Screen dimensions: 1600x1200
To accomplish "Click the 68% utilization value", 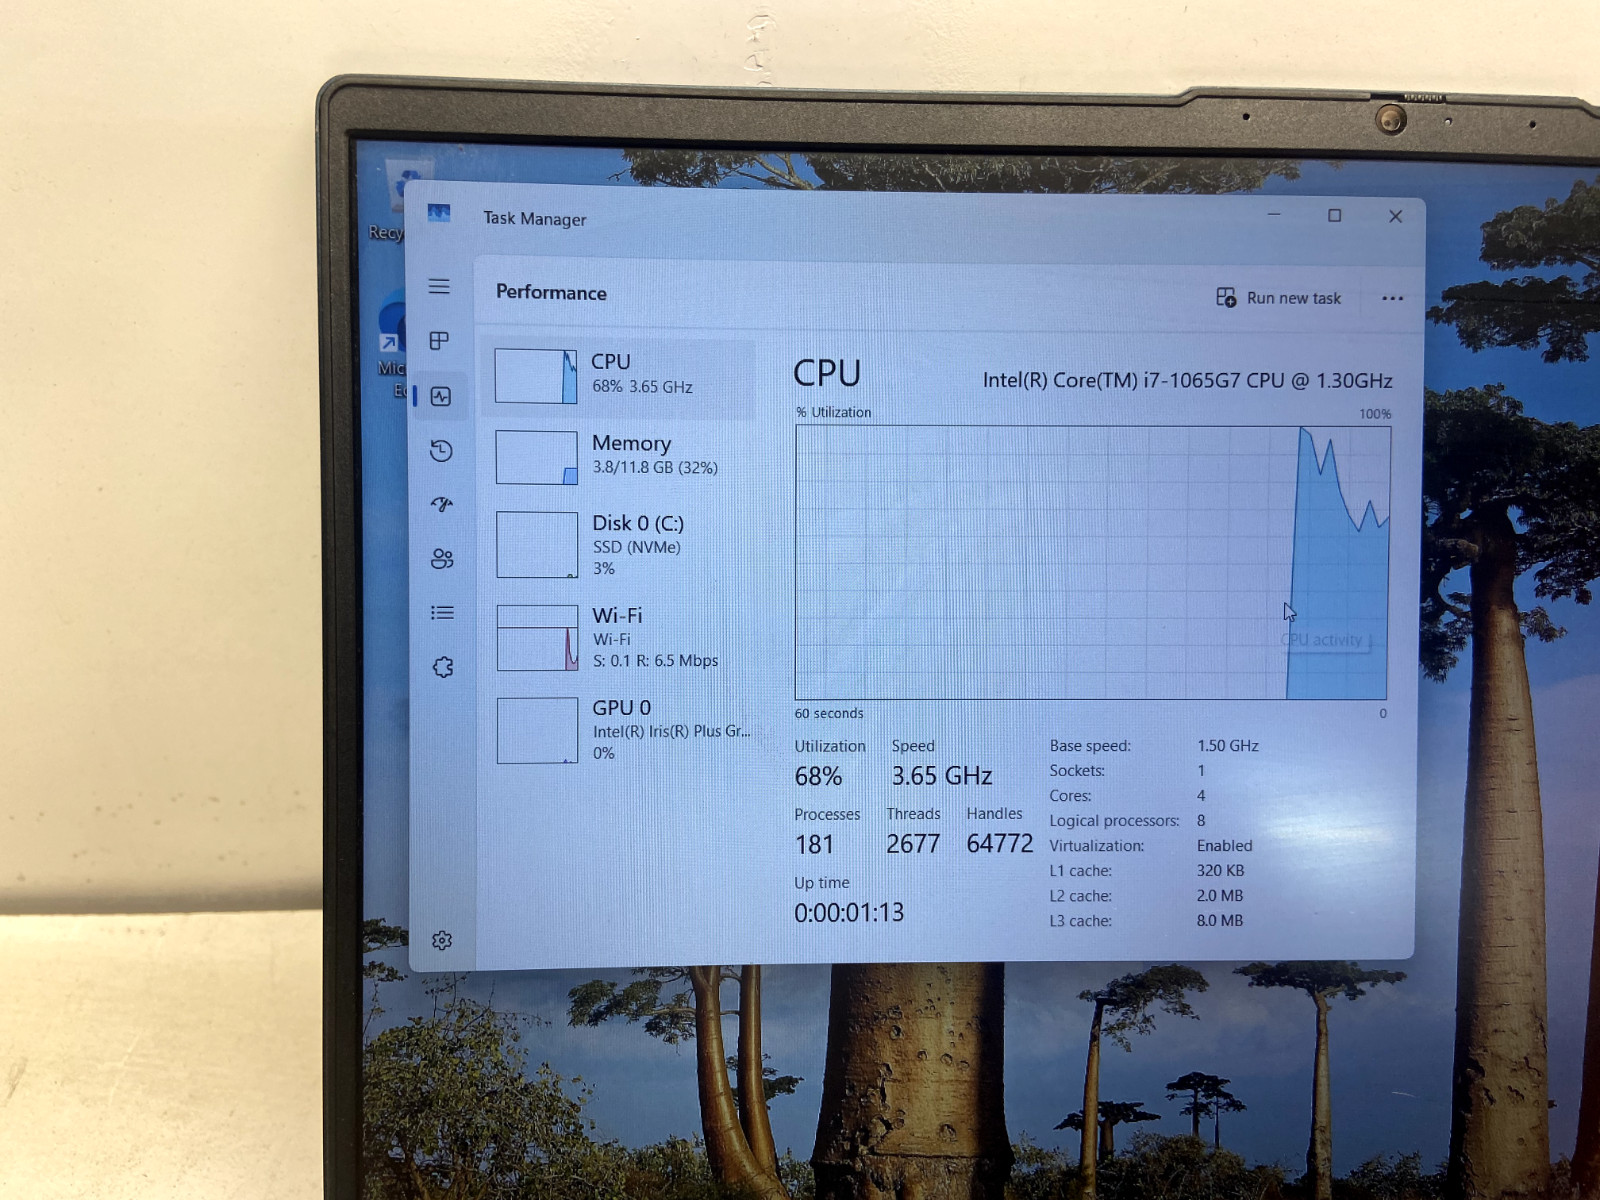I will click(818, 776).
